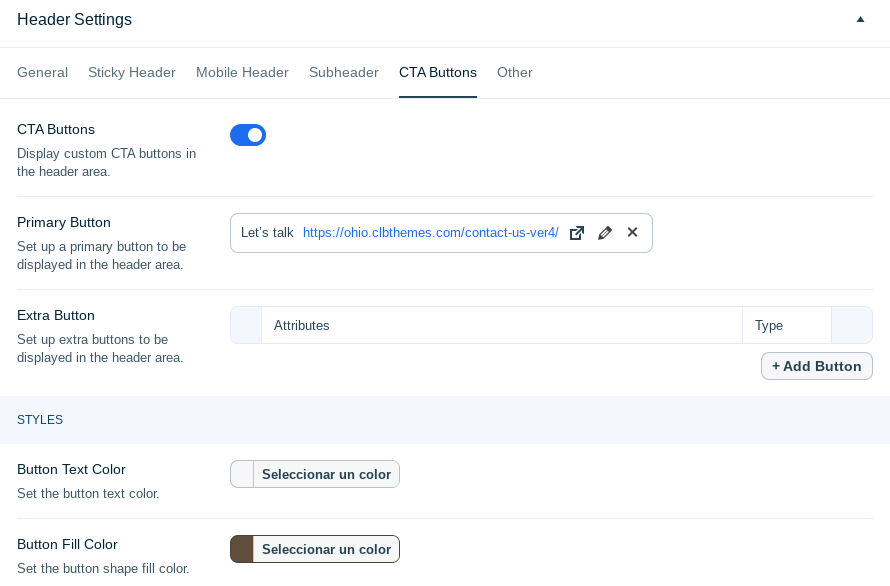Follow the ohio.clbthemes.com contact-us link
Image resolution: width=890 pixels, height=586 pixels.
[431, 233]
